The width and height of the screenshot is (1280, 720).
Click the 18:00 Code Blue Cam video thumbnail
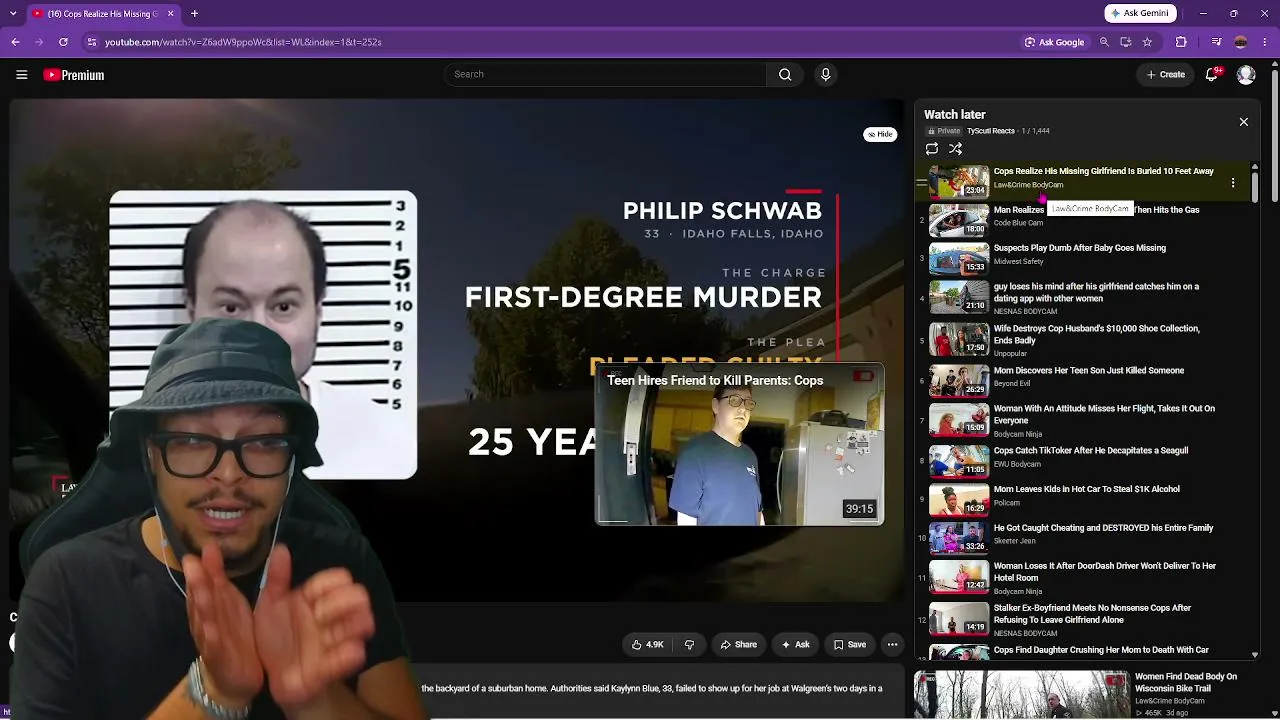coord(959,219)
